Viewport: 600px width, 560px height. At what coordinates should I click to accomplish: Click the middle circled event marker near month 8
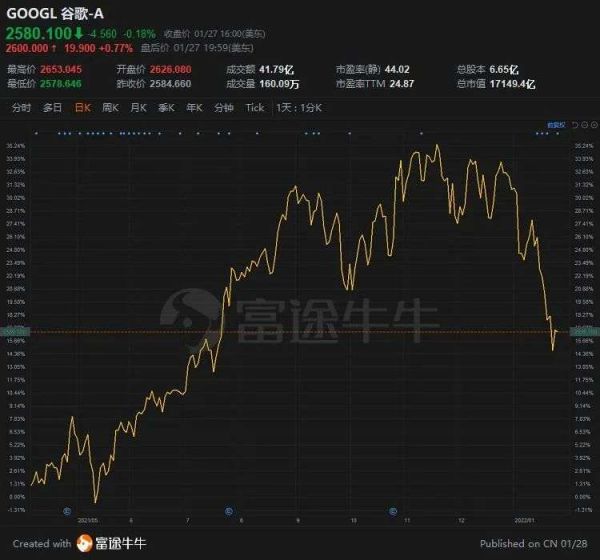229,511
